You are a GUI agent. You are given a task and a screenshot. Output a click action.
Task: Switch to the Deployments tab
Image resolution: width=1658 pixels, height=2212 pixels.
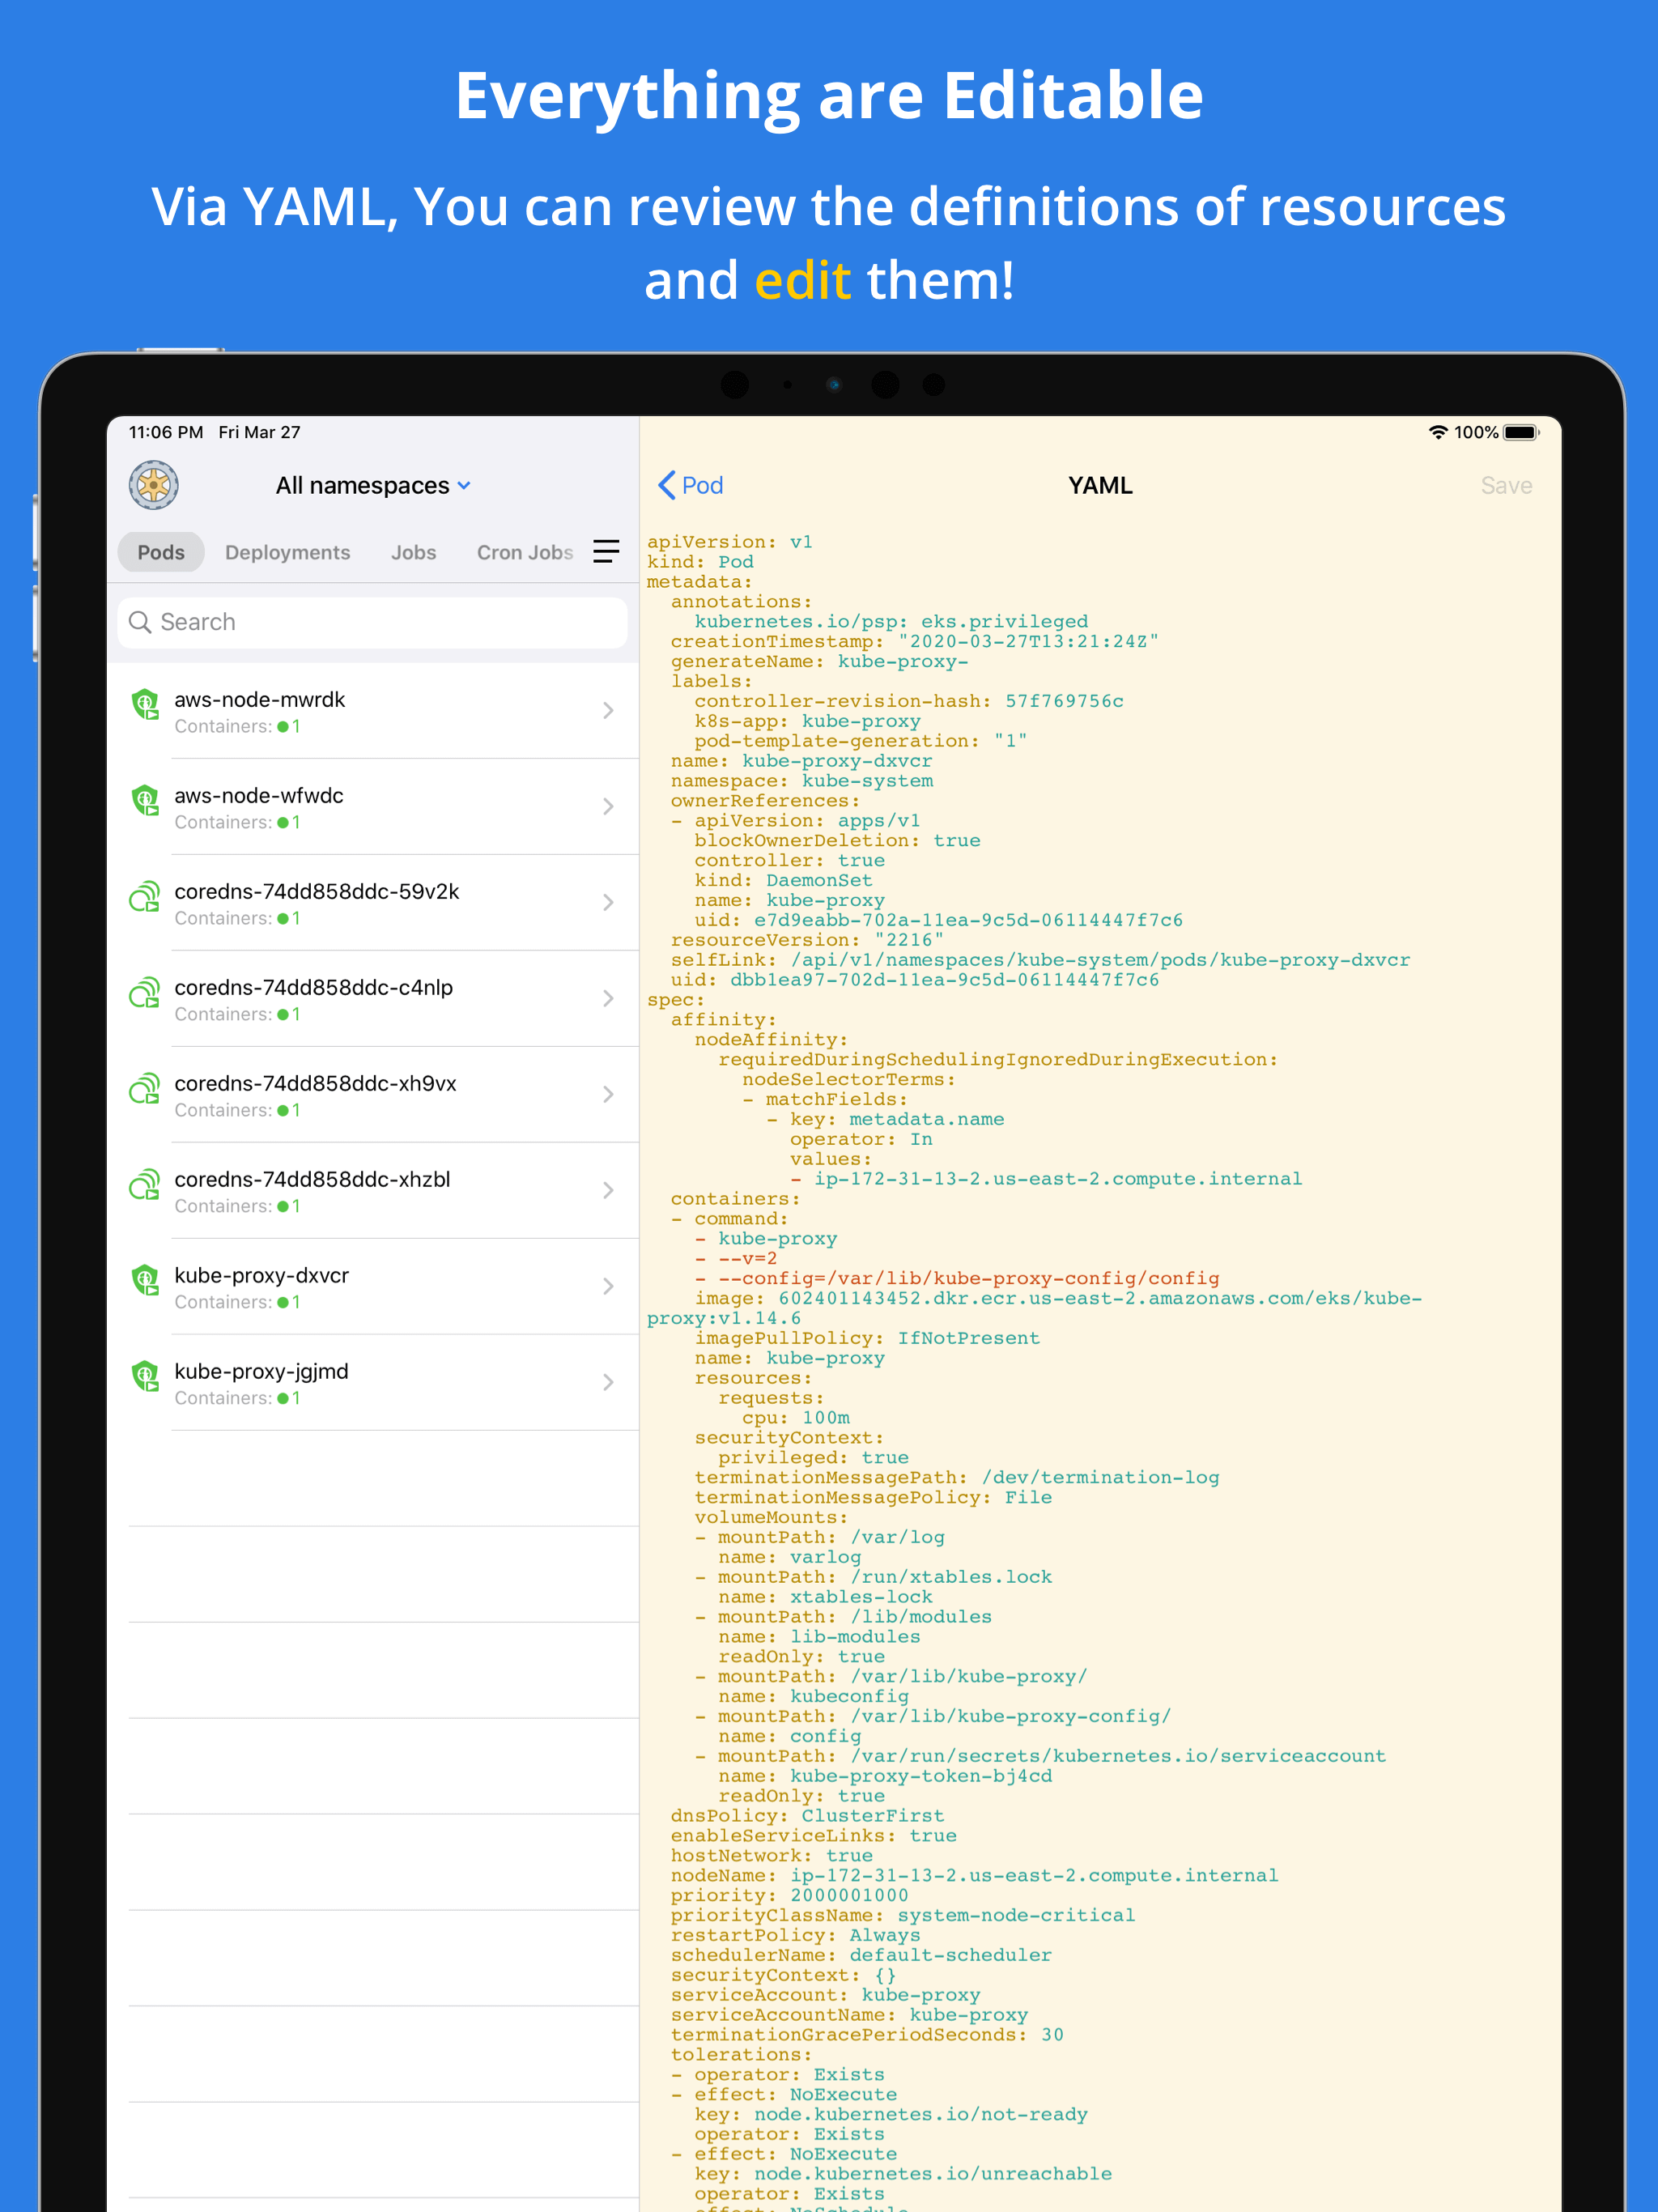(287, 551)
